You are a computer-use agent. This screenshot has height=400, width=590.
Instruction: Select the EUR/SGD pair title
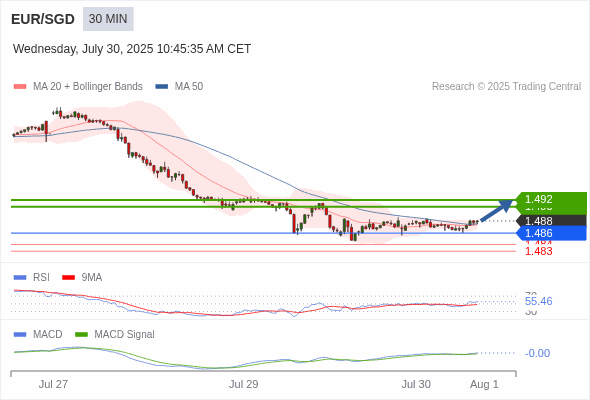tap(43, 19)
